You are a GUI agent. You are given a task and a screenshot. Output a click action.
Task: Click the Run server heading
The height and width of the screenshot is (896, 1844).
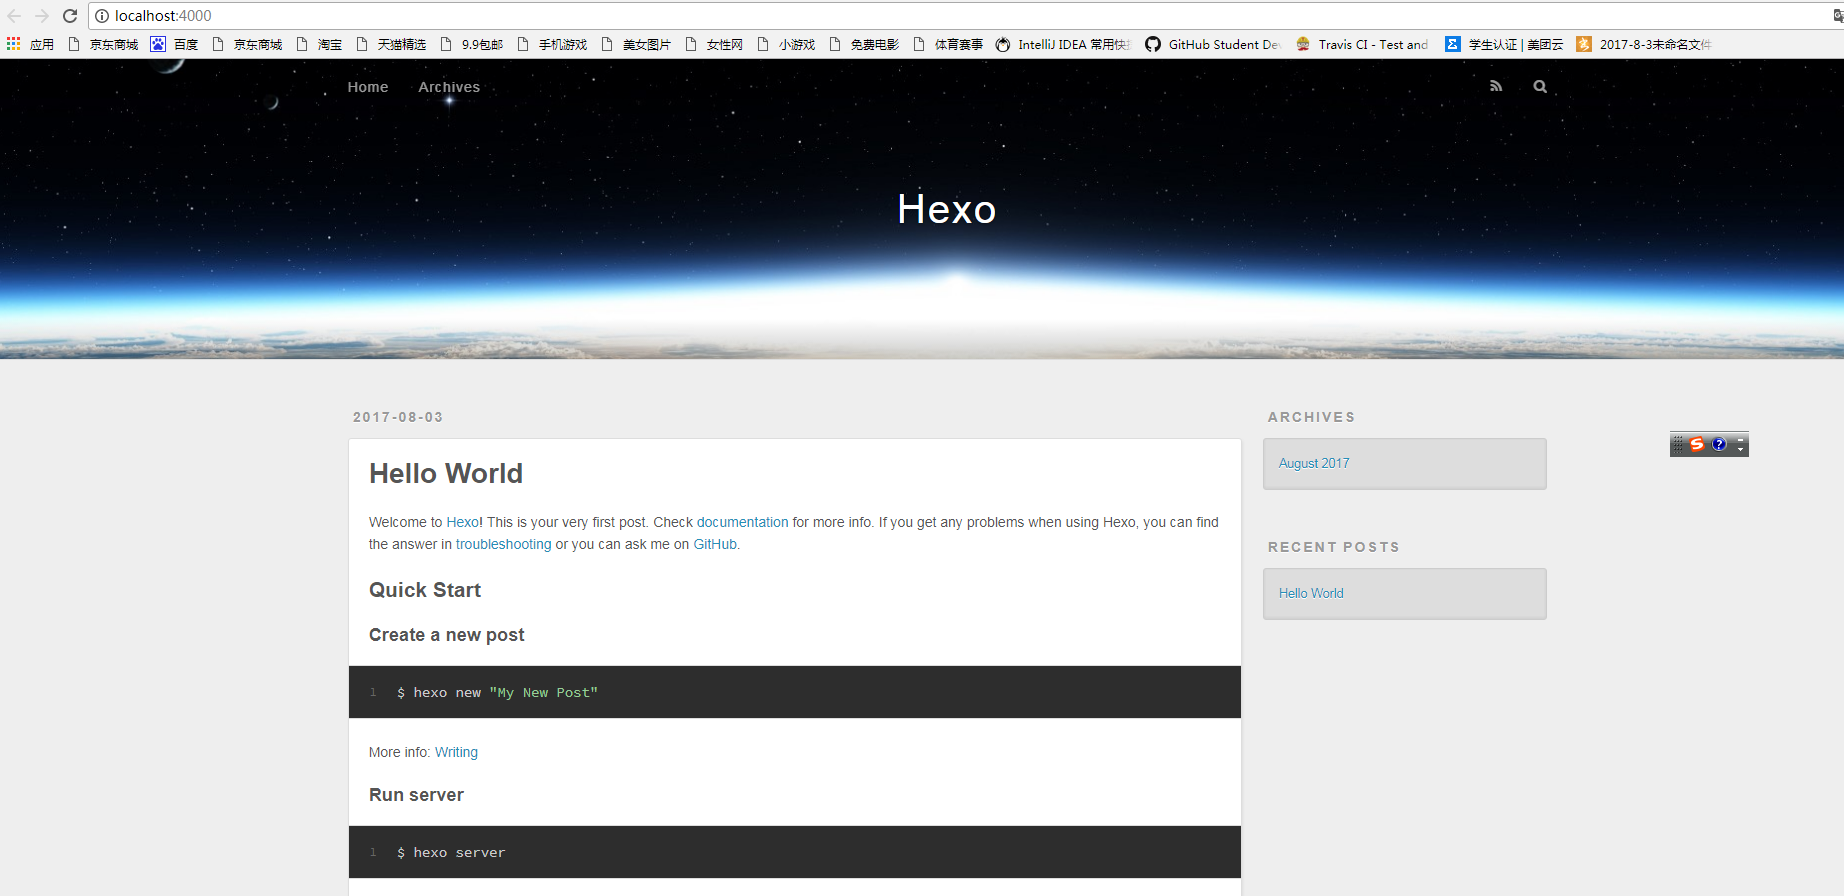416,795
